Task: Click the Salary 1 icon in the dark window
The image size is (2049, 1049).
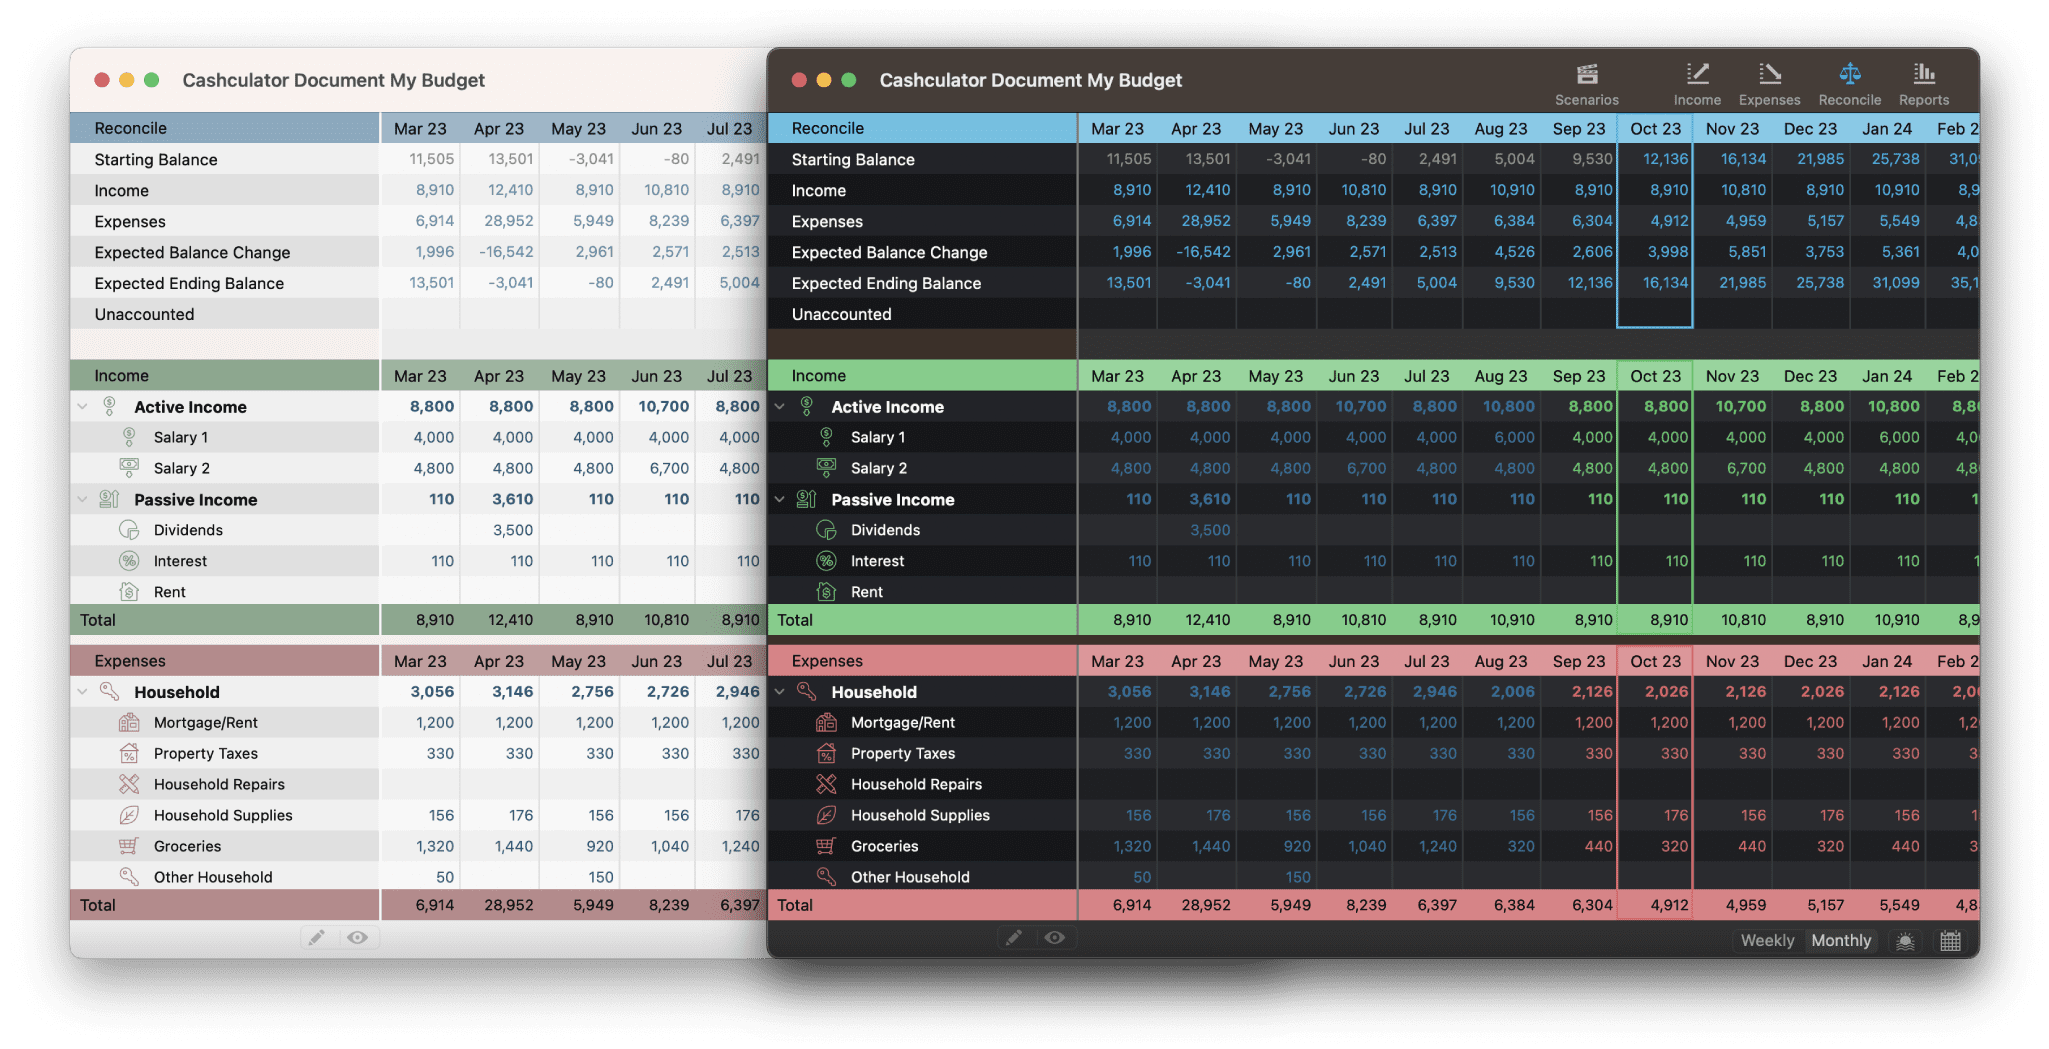Action: pyautogui.click(x=826, y=437)
